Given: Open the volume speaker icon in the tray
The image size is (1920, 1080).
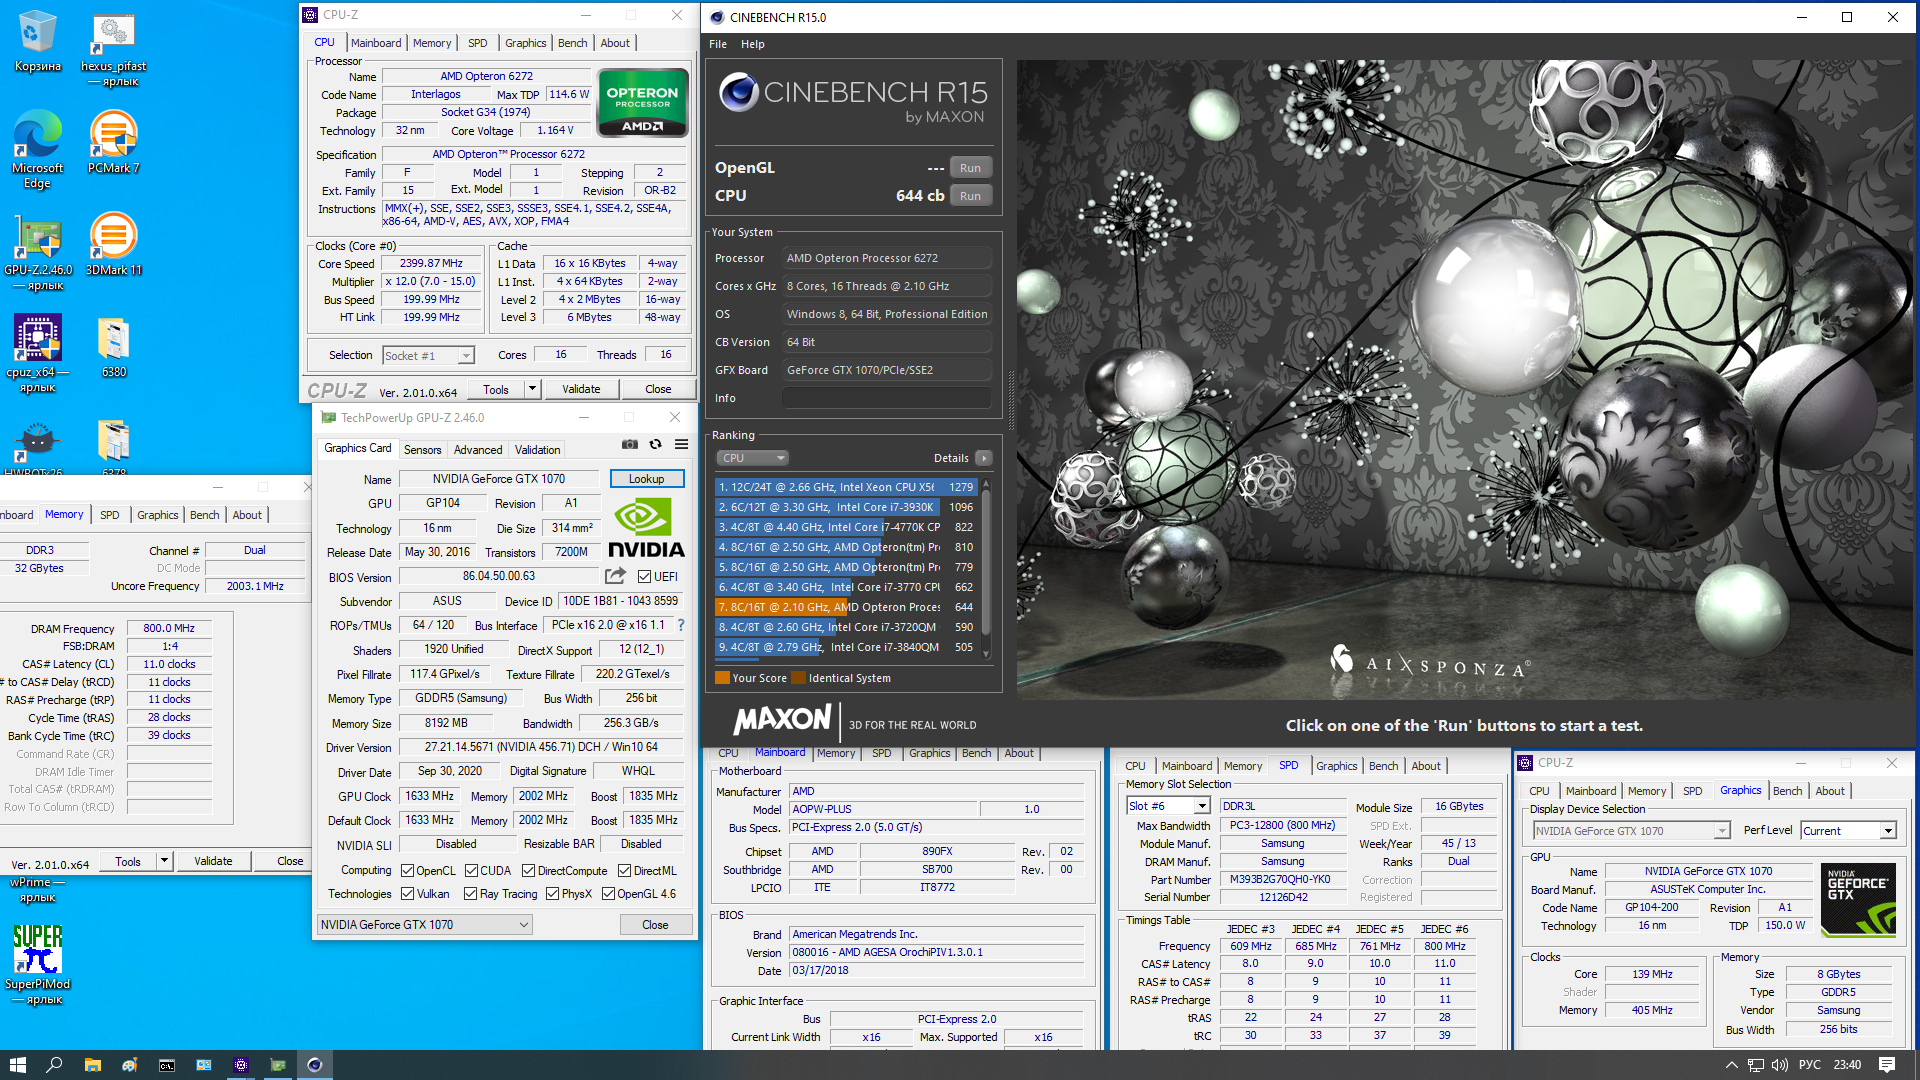Looking at the screenshot, I should point(1780,1065).
